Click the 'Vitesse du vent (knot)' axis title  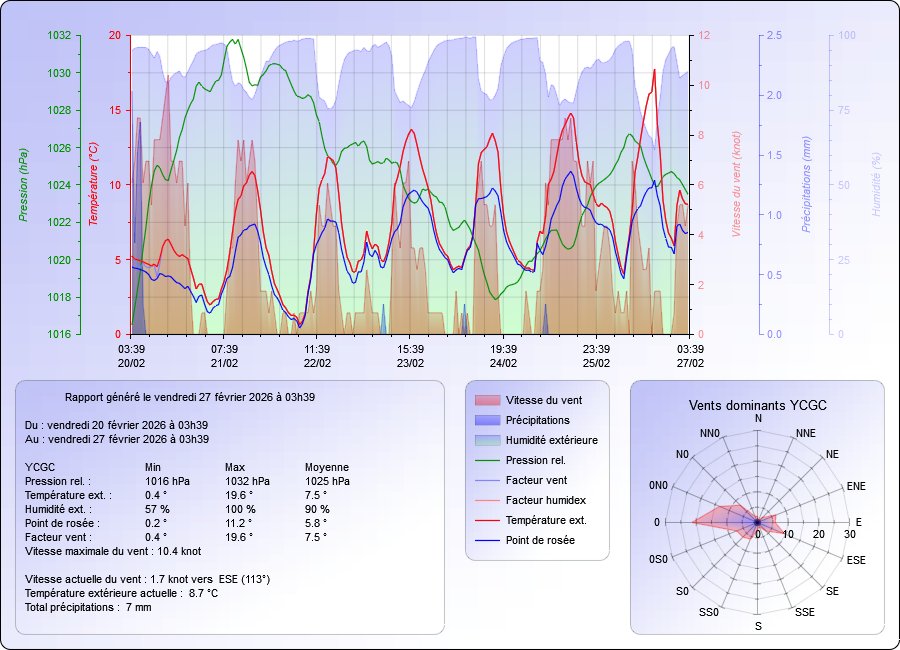(x=735, y=185)
